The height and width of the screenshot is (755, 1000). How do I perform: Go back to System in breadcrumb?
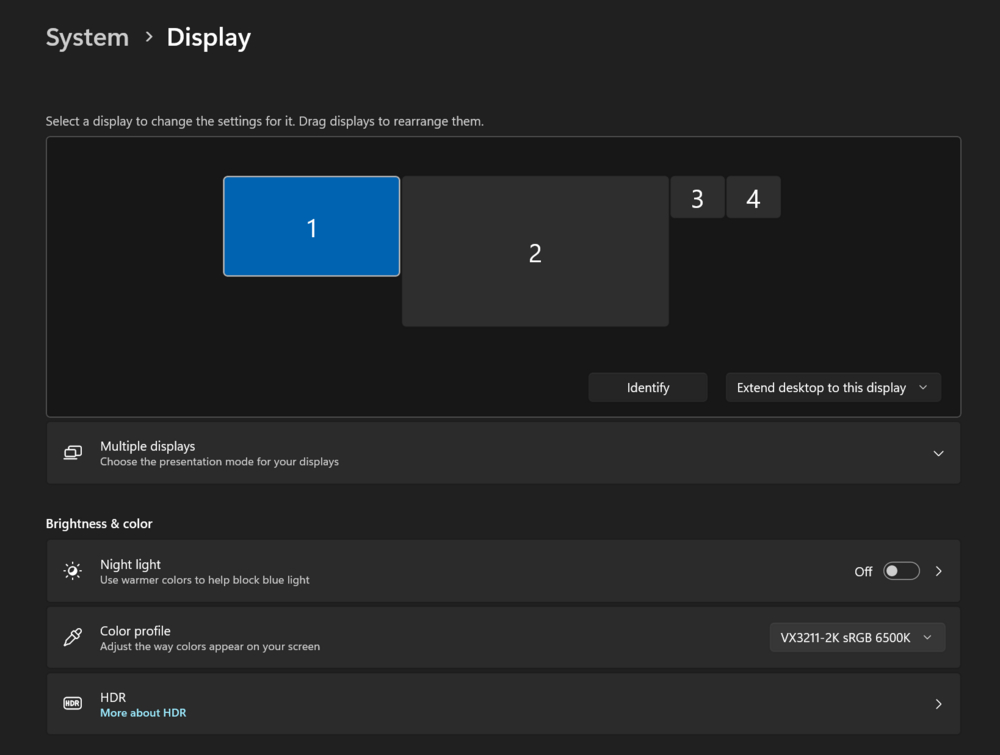87,38
